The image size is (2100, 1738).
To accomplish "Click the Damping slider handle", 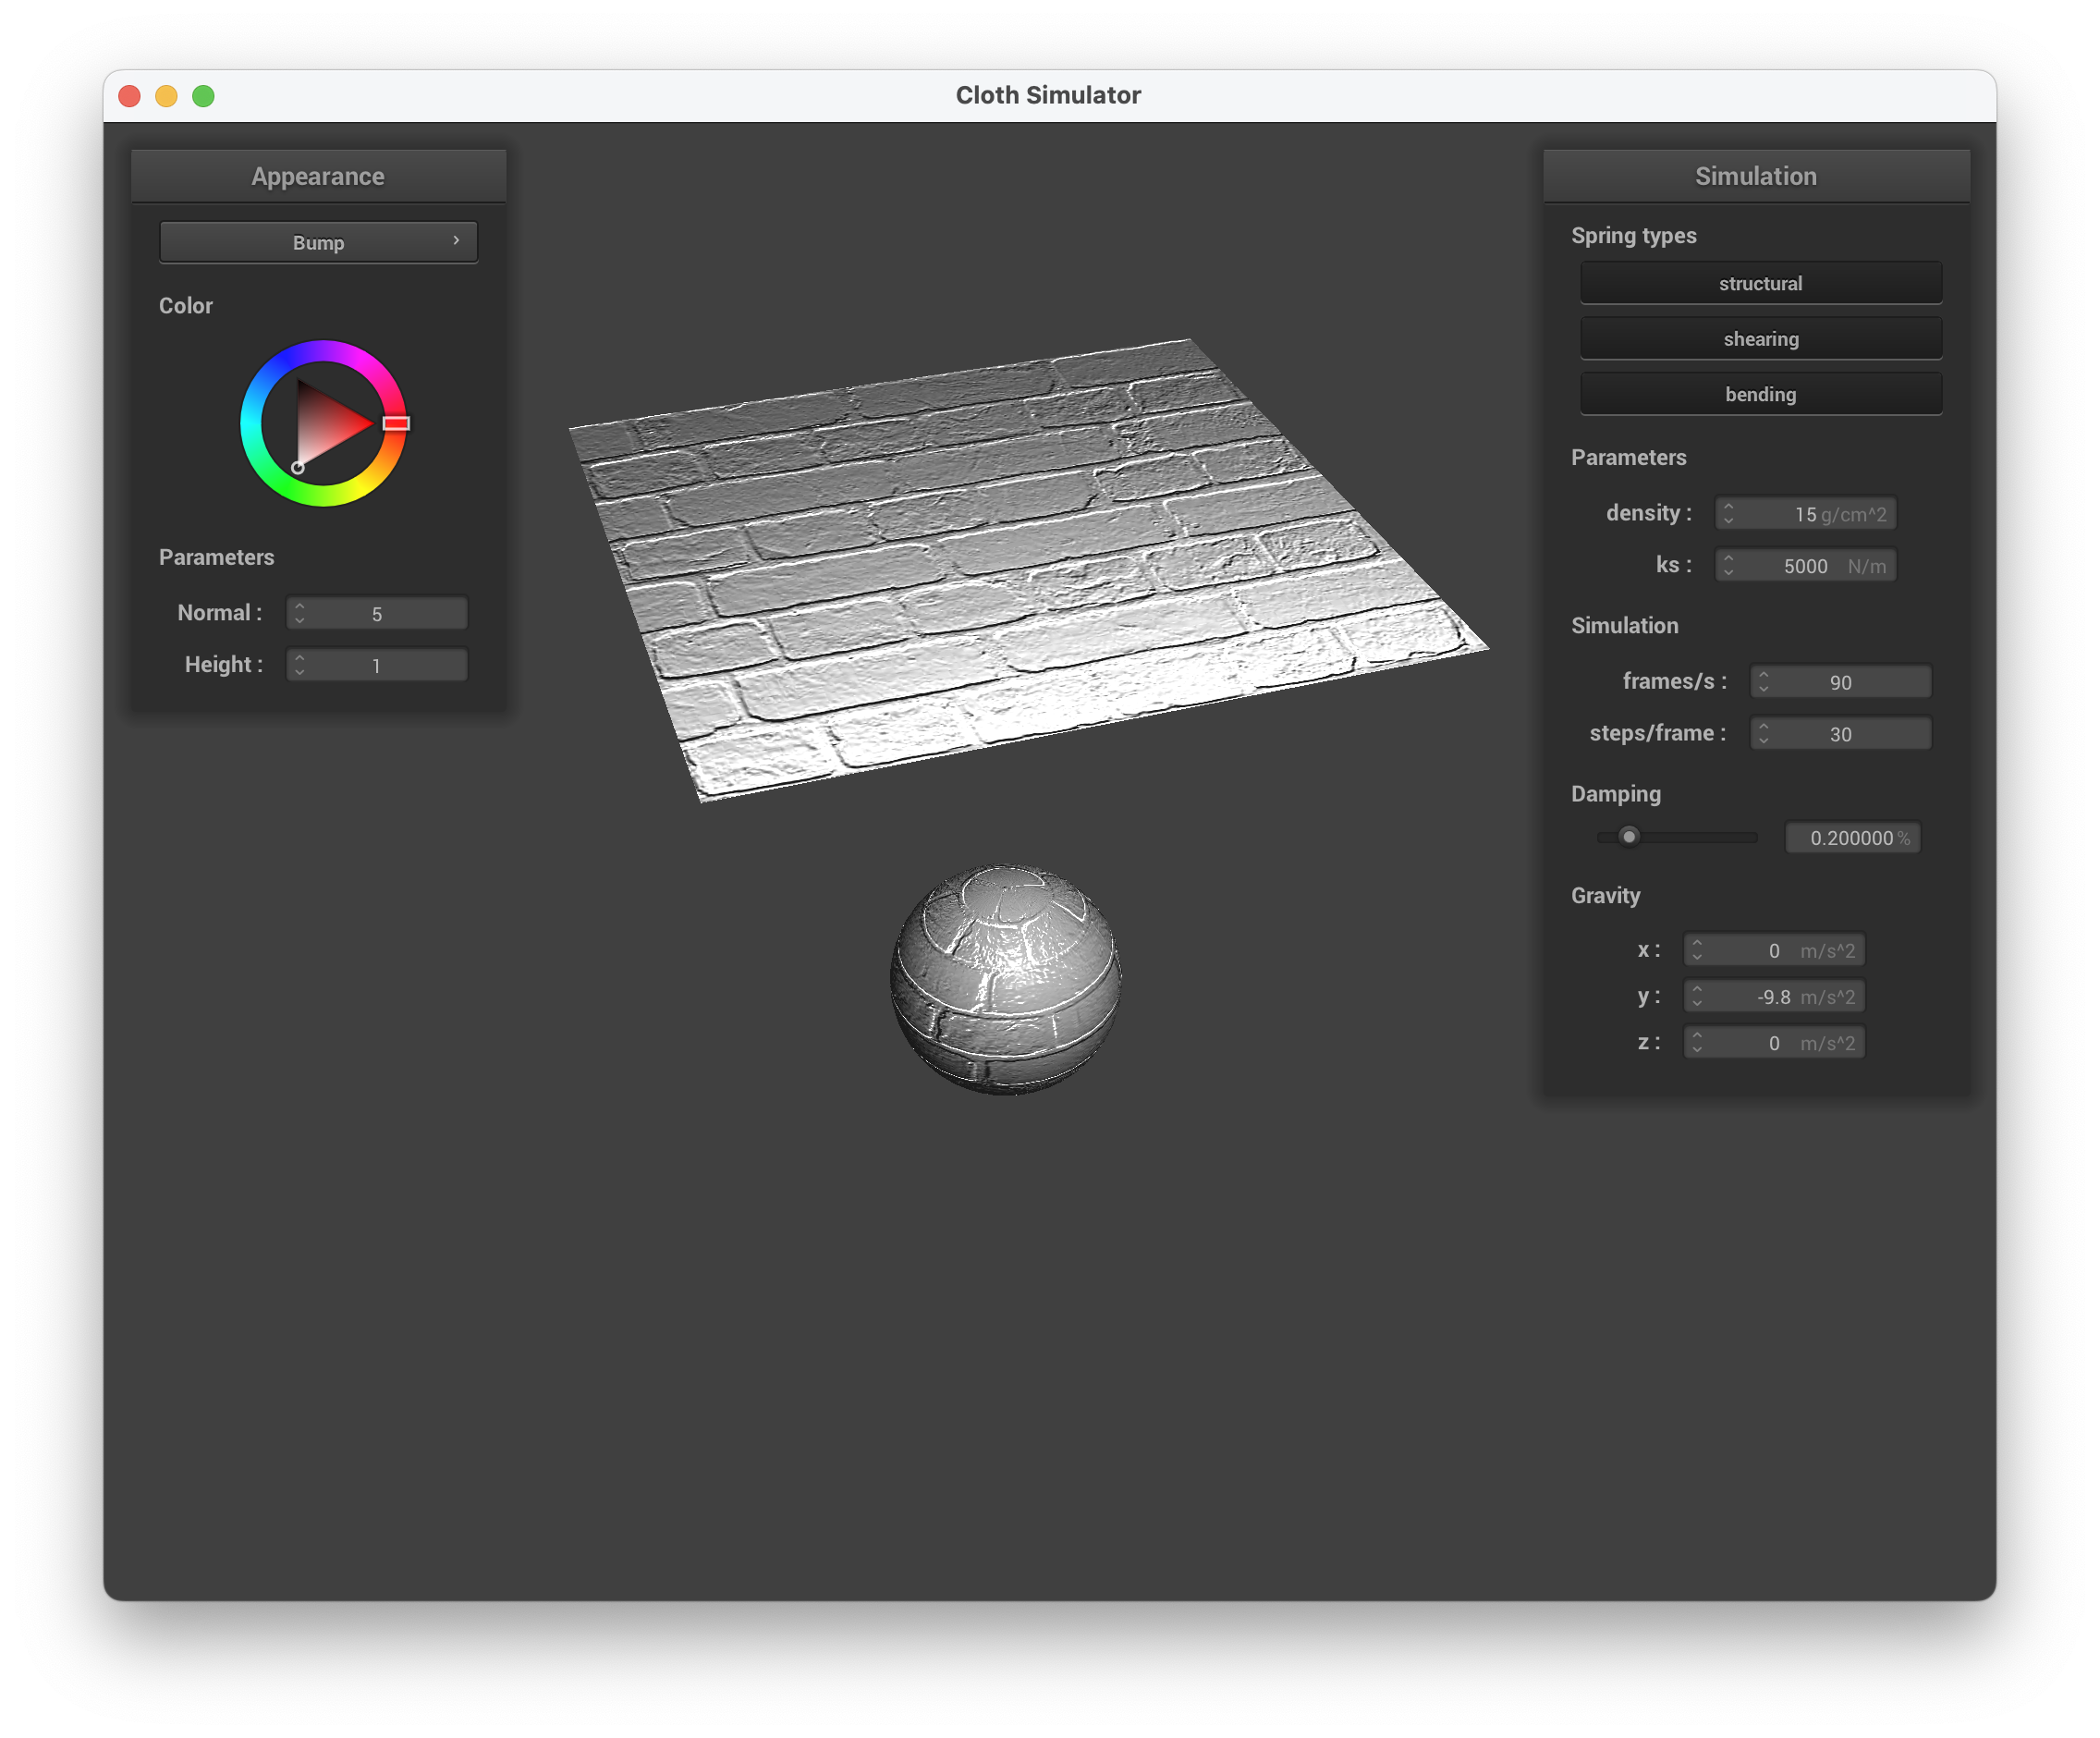I will tap(1629, 837).
